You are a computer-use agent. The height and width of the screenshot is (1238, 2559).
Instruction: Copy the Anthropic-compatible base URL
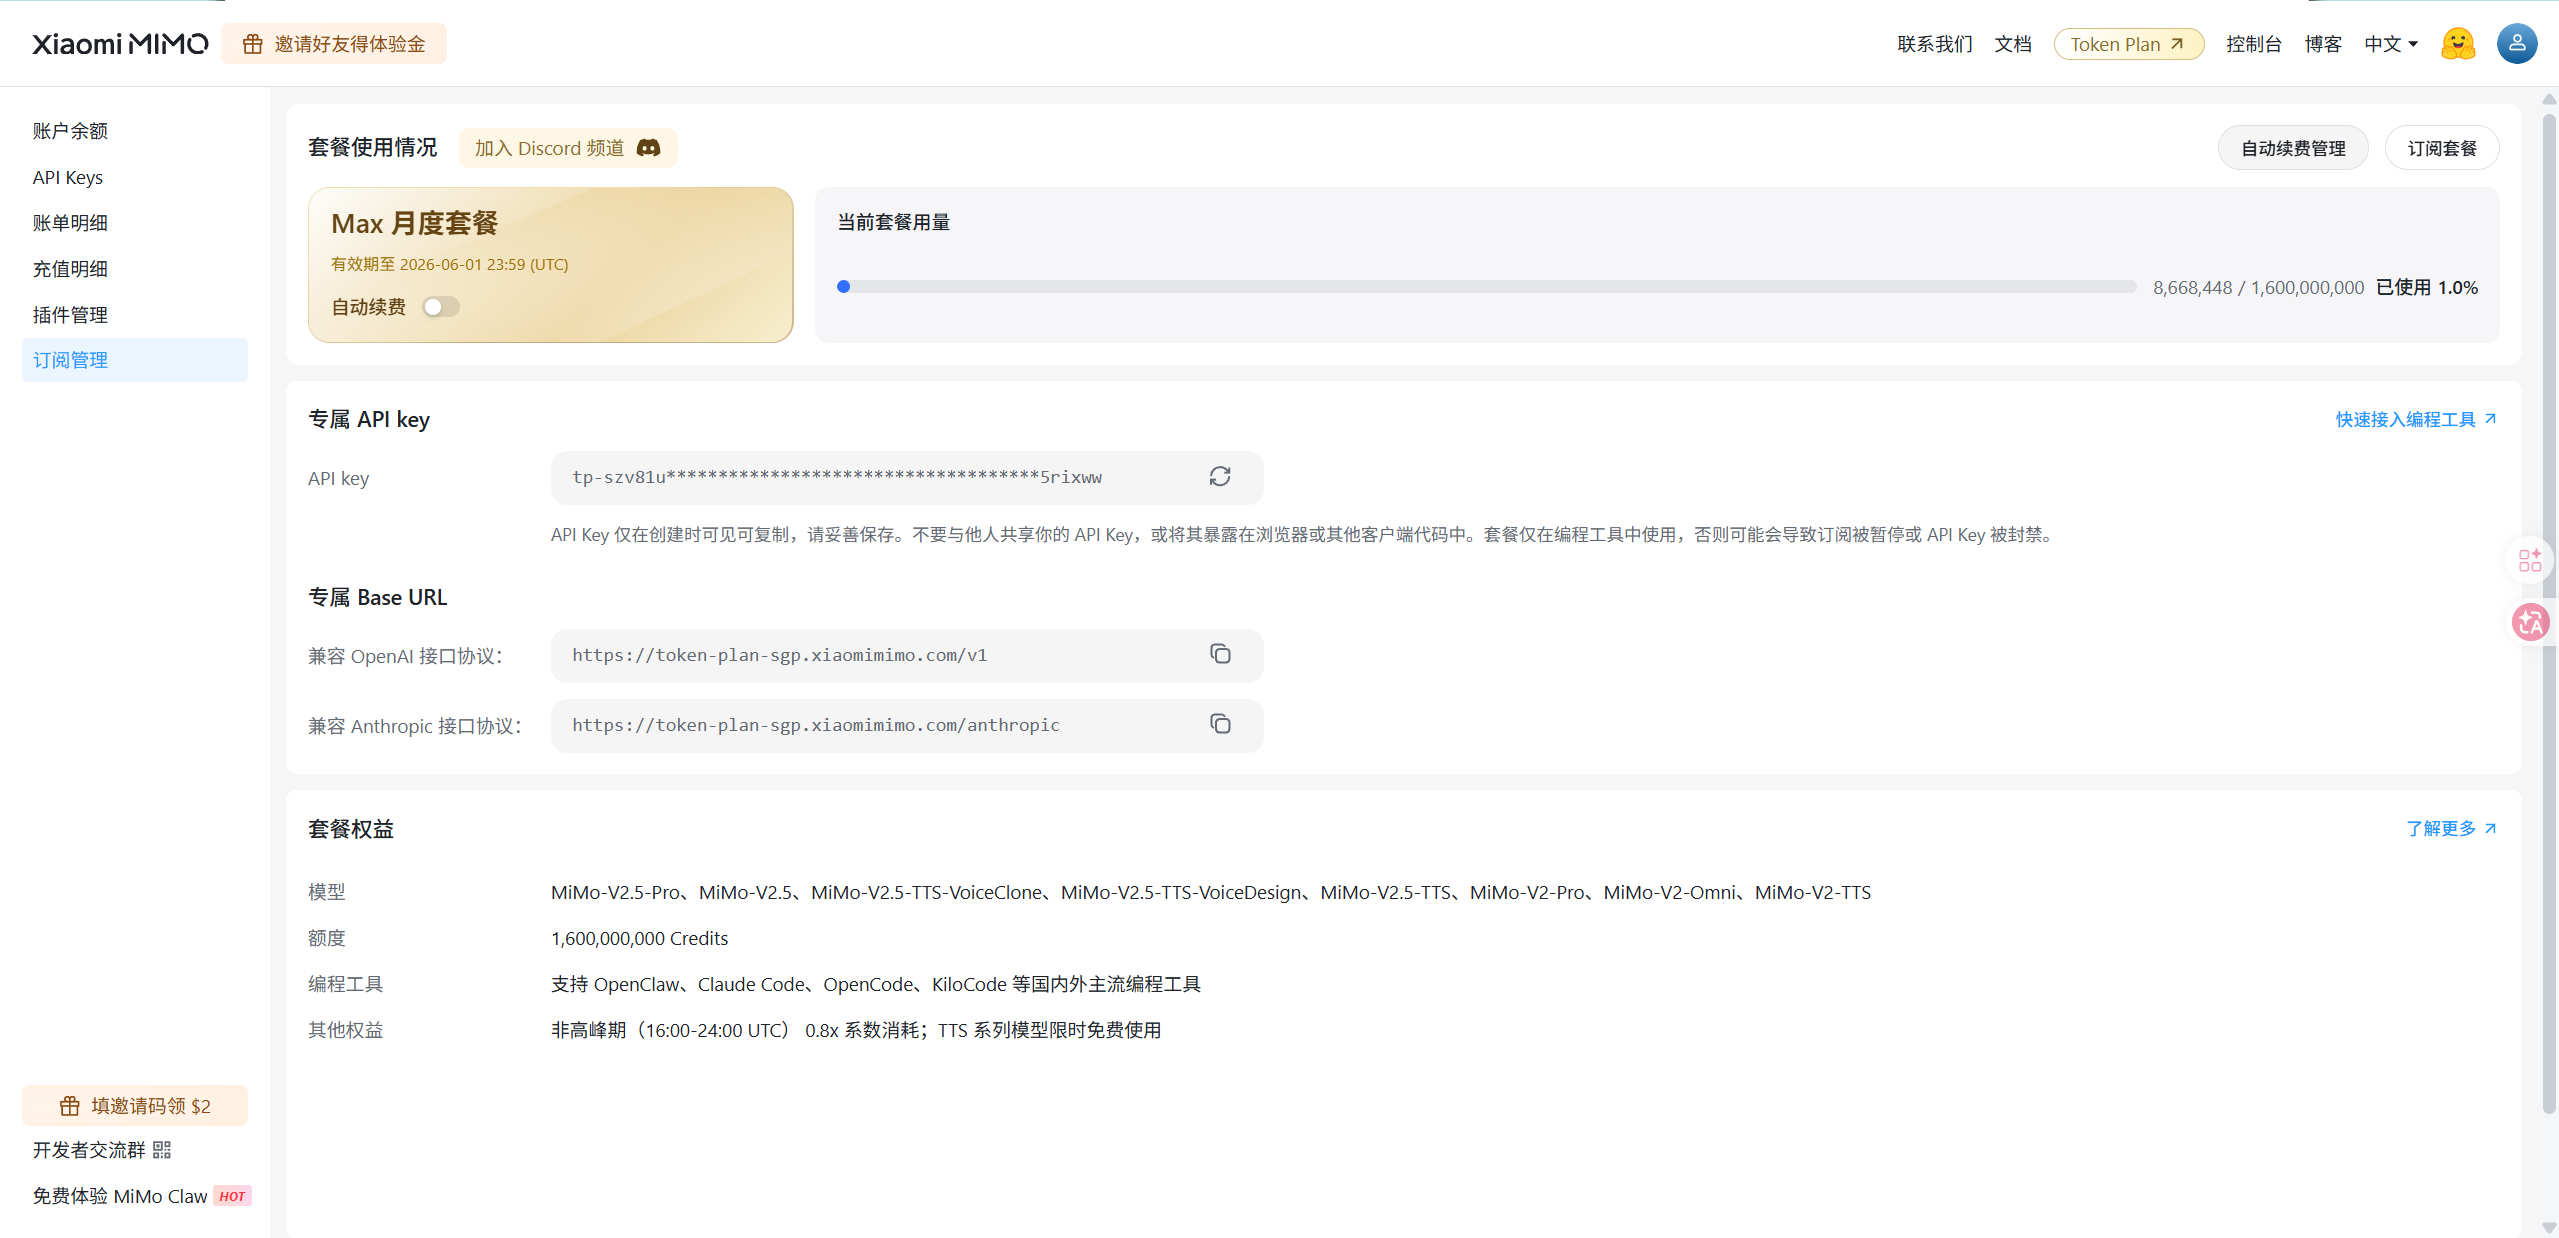tap(1220, 724)
